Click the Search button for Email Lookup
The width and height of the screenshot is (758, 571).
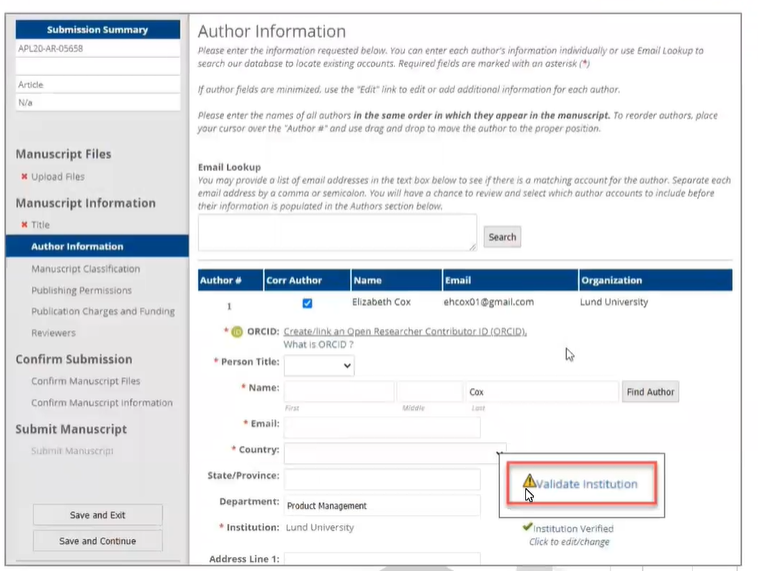502,237
